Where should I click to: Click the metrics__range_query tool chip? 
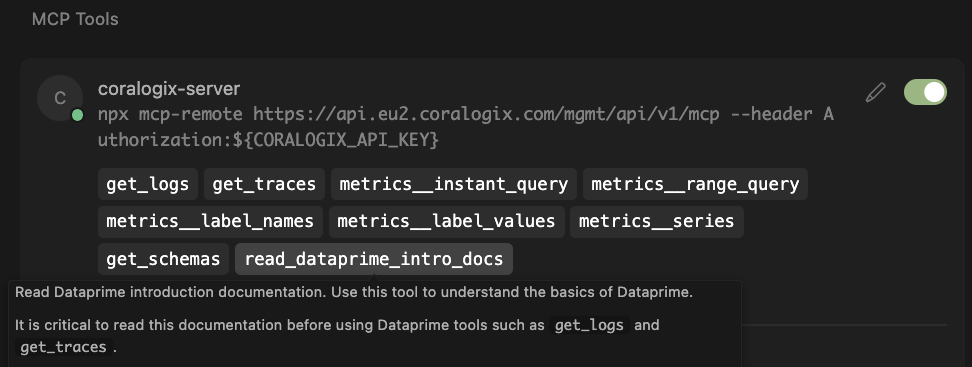point(695,184)
